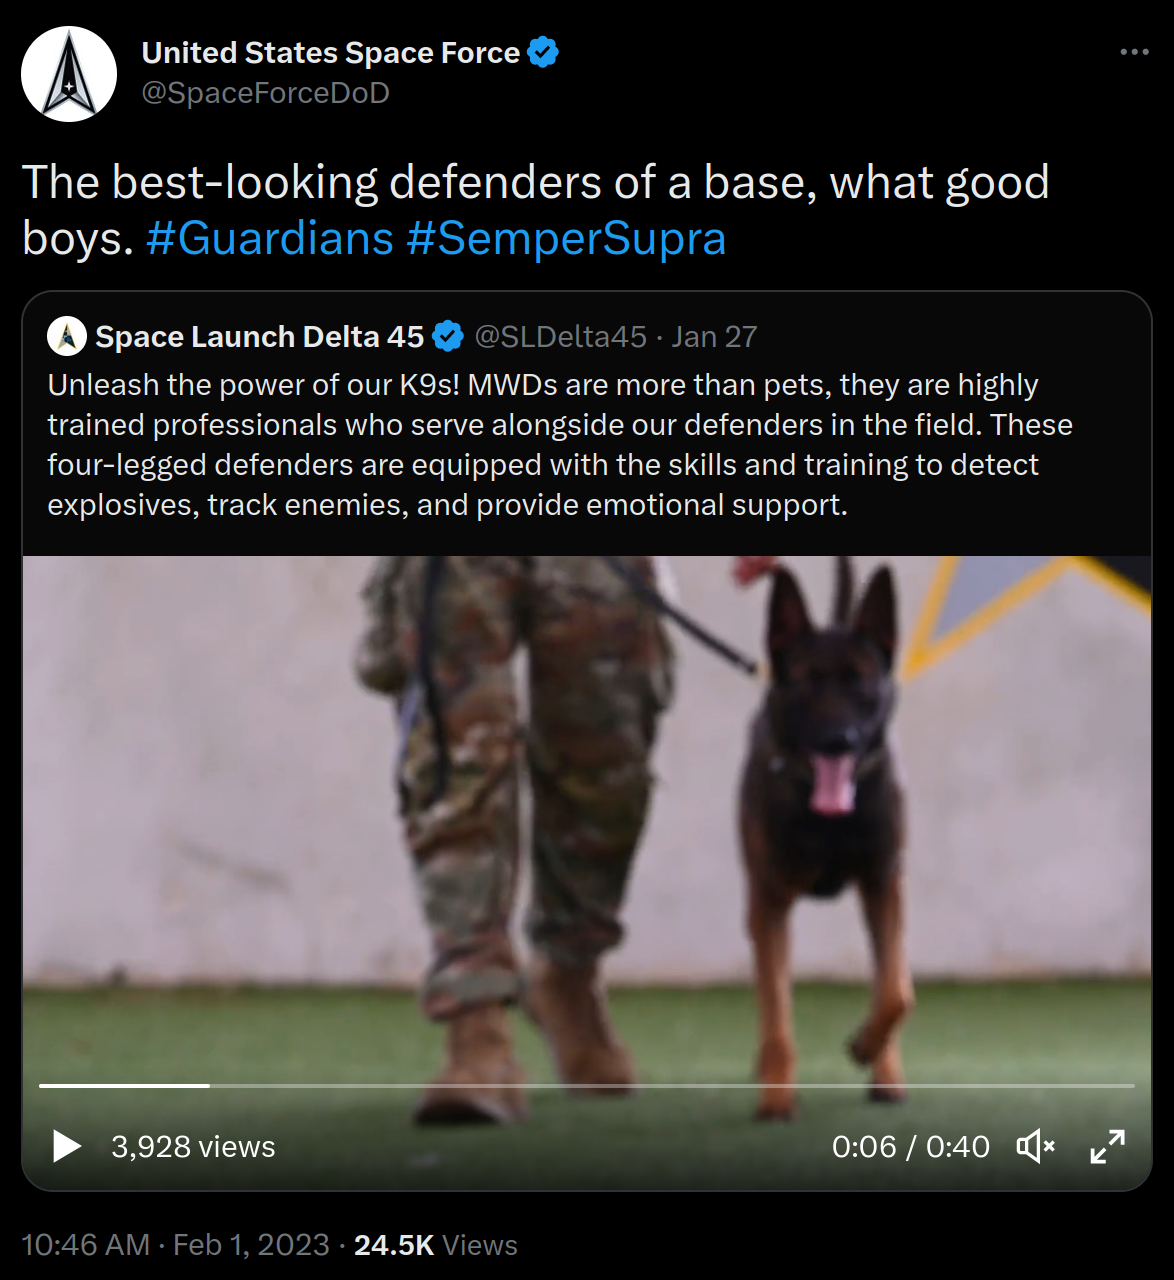Open the #Guardians hashtag
Image resolution: width=1174 pixels, height=1280 pixels.
point(270,239)
